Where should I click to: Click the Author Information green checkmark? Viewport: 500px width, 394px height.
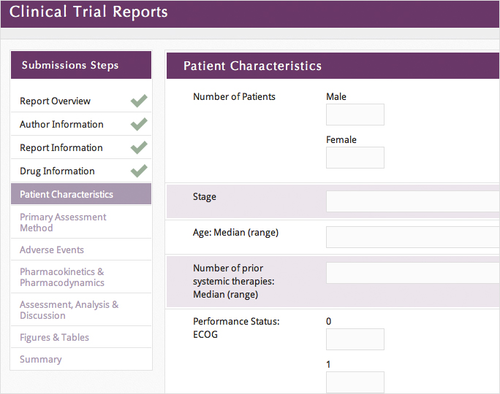pyautogui.click(x=139, y=124)
